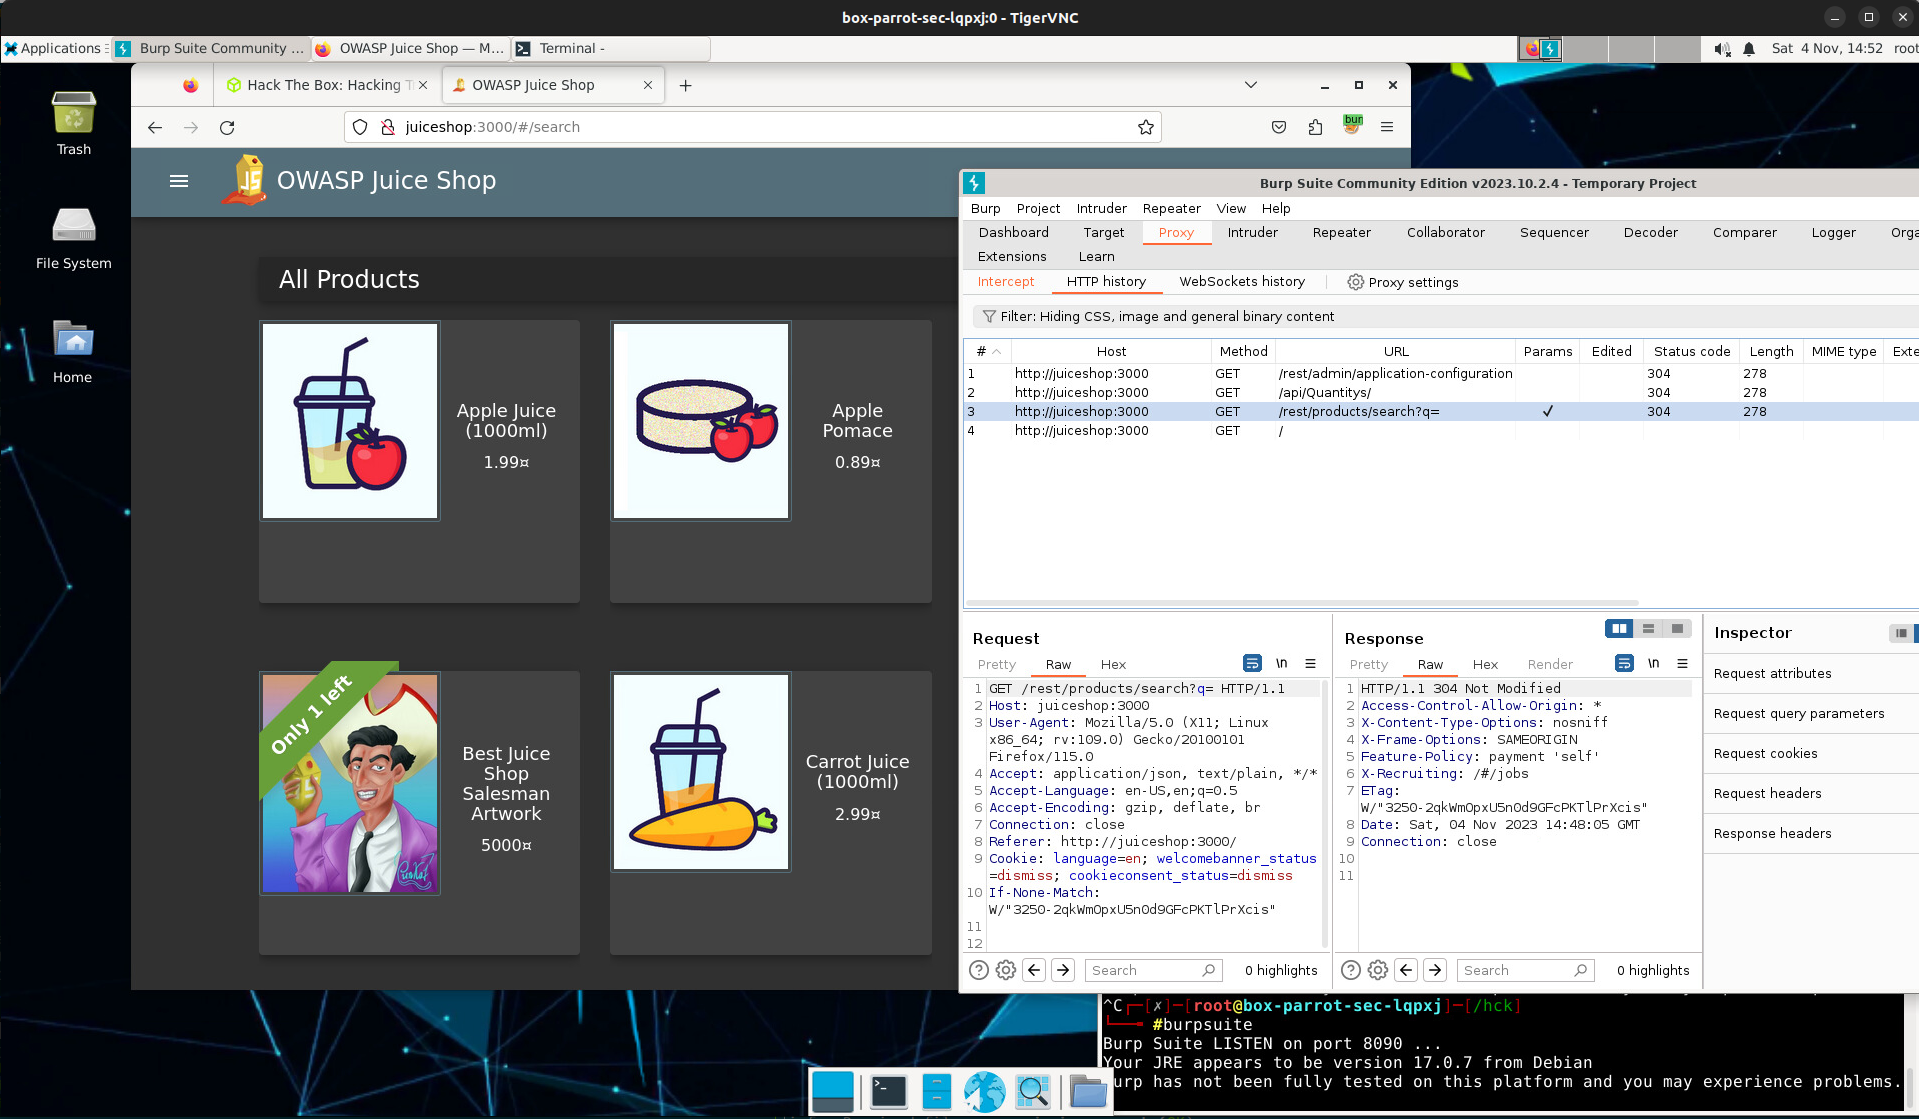This screenshot has height=1119, width=1919.
Task: Open a new Firefox tab
Action: coord(685,85)
